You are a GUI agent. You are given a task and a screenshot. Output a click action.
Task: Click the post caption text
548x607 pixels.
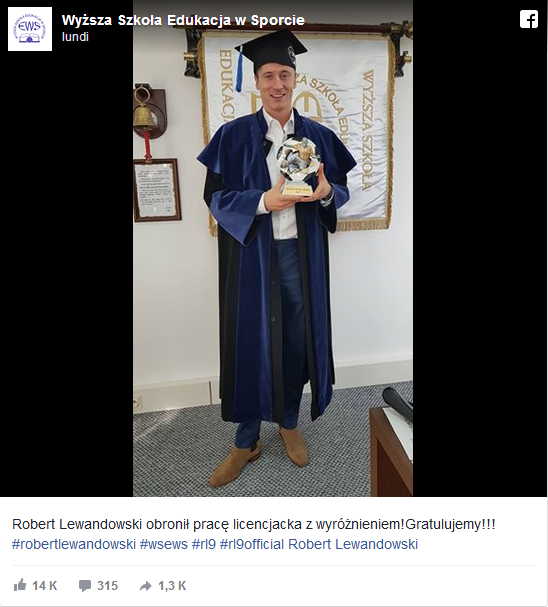[253, 525]
